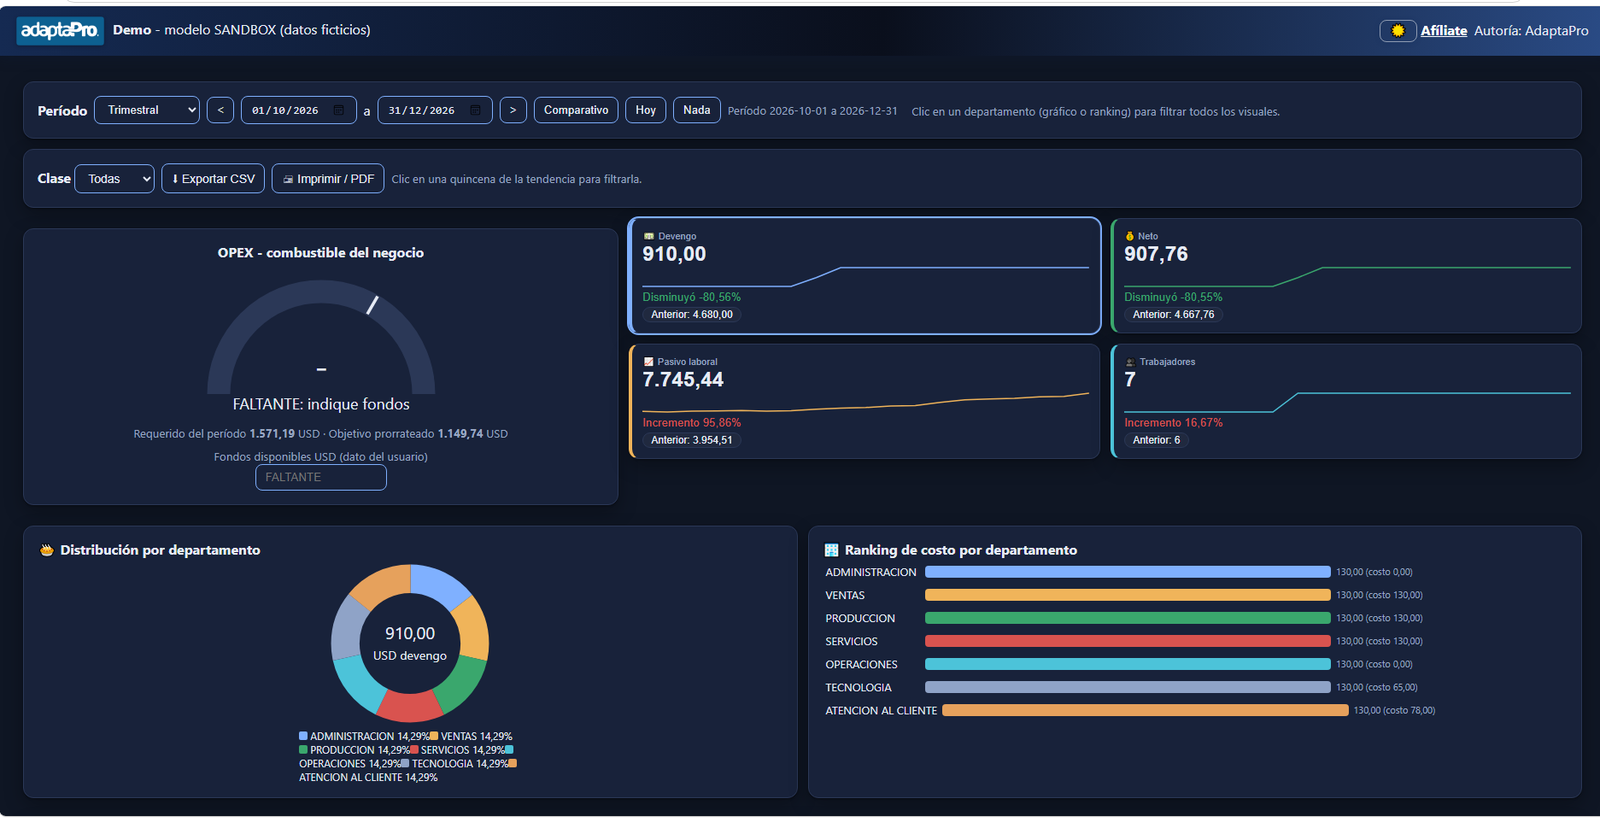The image size is (1600, 818).
Task: Click the Neto value 907,76
Action: pyautogui.click(x=1156, y=254)
